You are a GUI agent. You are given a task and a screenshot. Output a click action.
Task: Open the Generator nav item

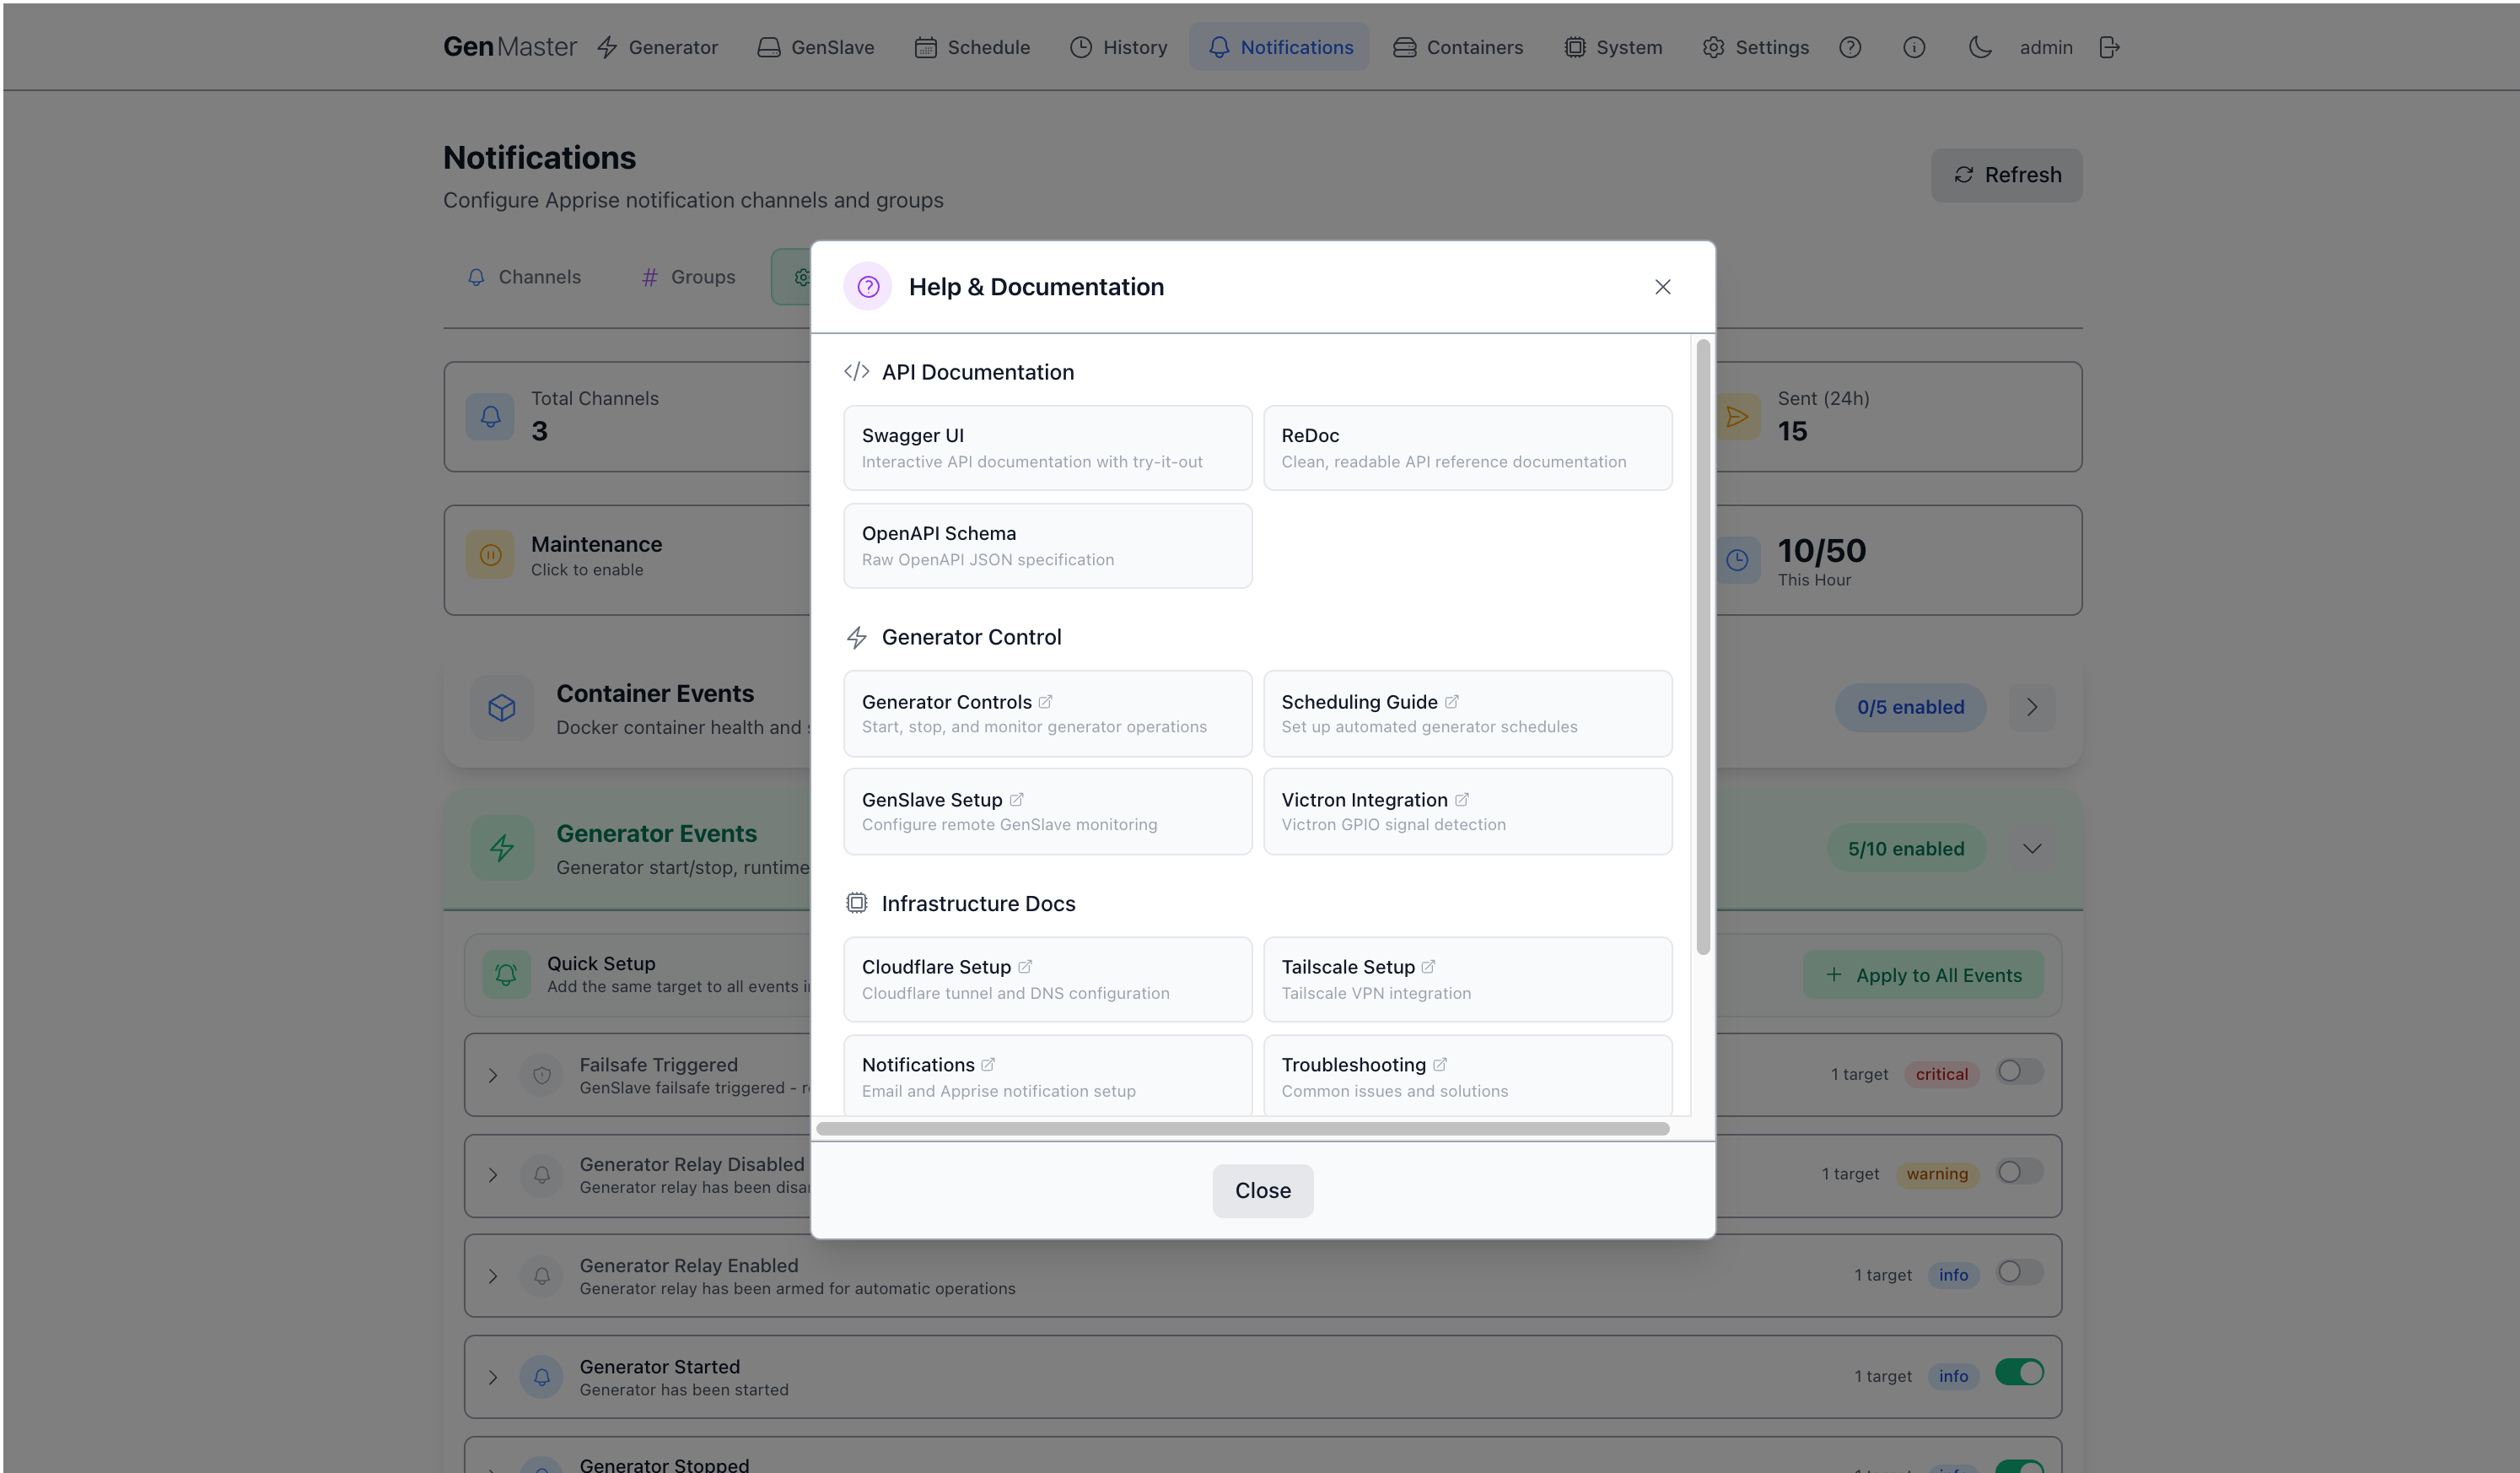point(657,47)
